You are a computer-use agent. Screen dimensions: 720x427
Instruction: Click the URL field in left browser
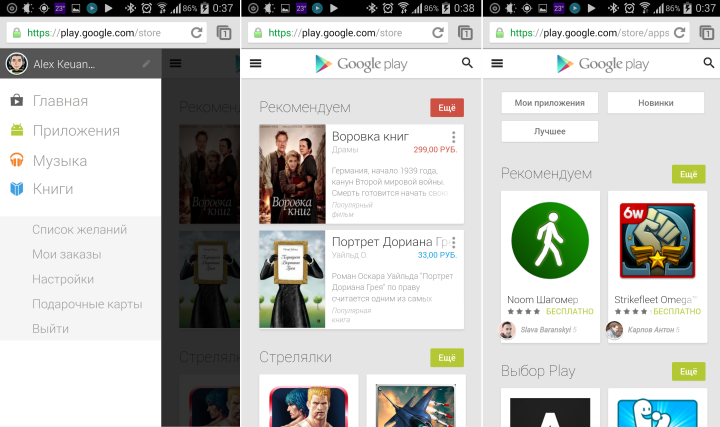coord(107,33)
